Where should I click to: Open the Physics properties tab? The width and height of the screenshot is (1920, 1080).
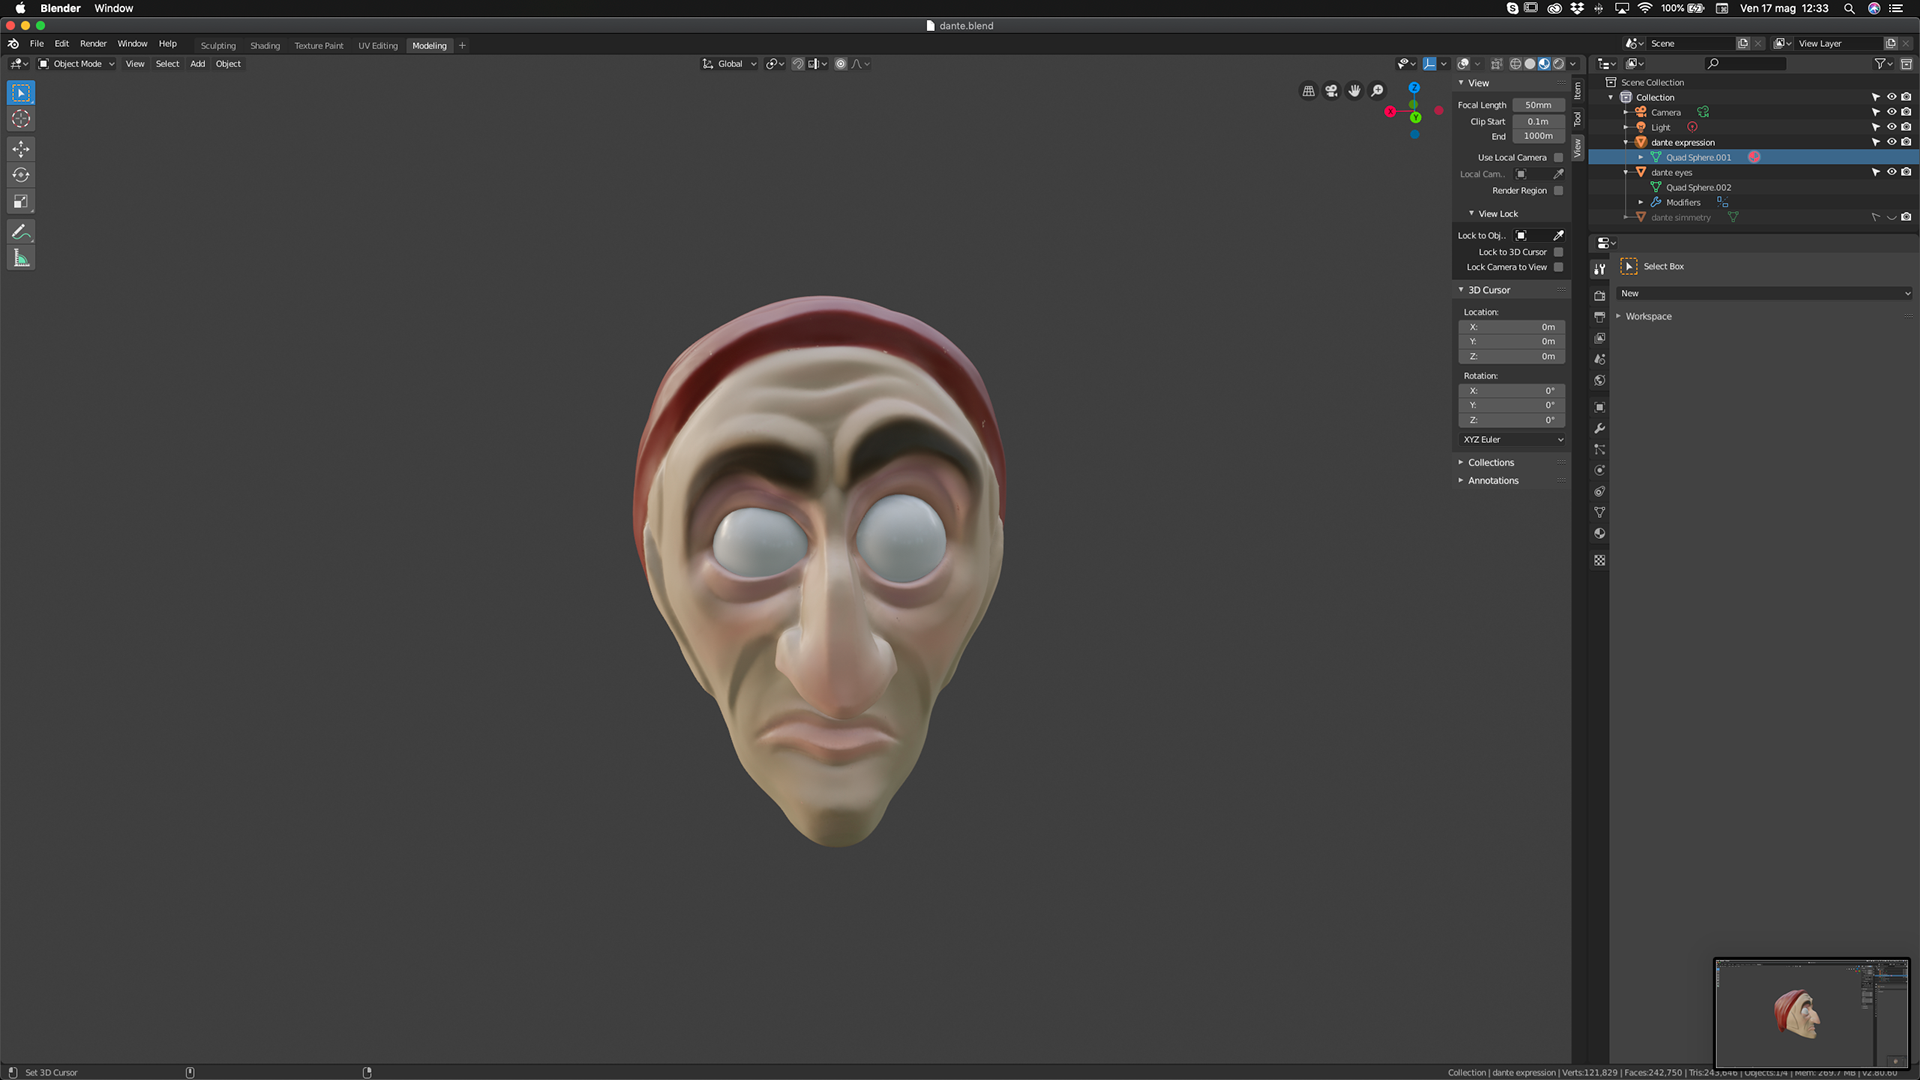tap(1599, 470)
